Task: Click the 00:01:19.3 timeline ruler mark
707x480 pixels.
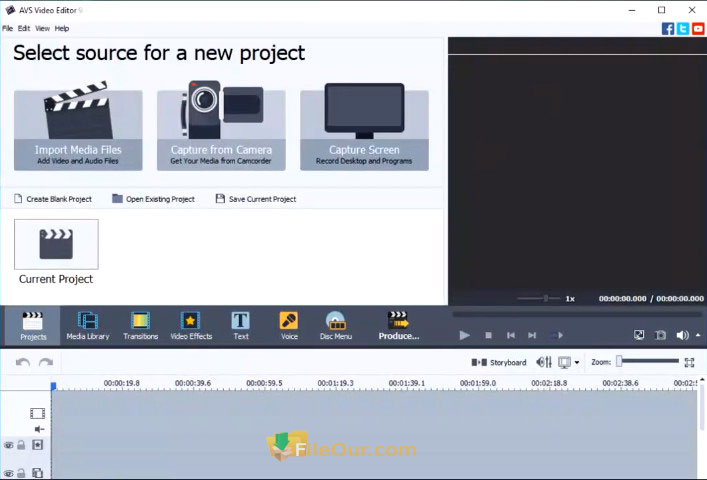Action: [335, 383]
